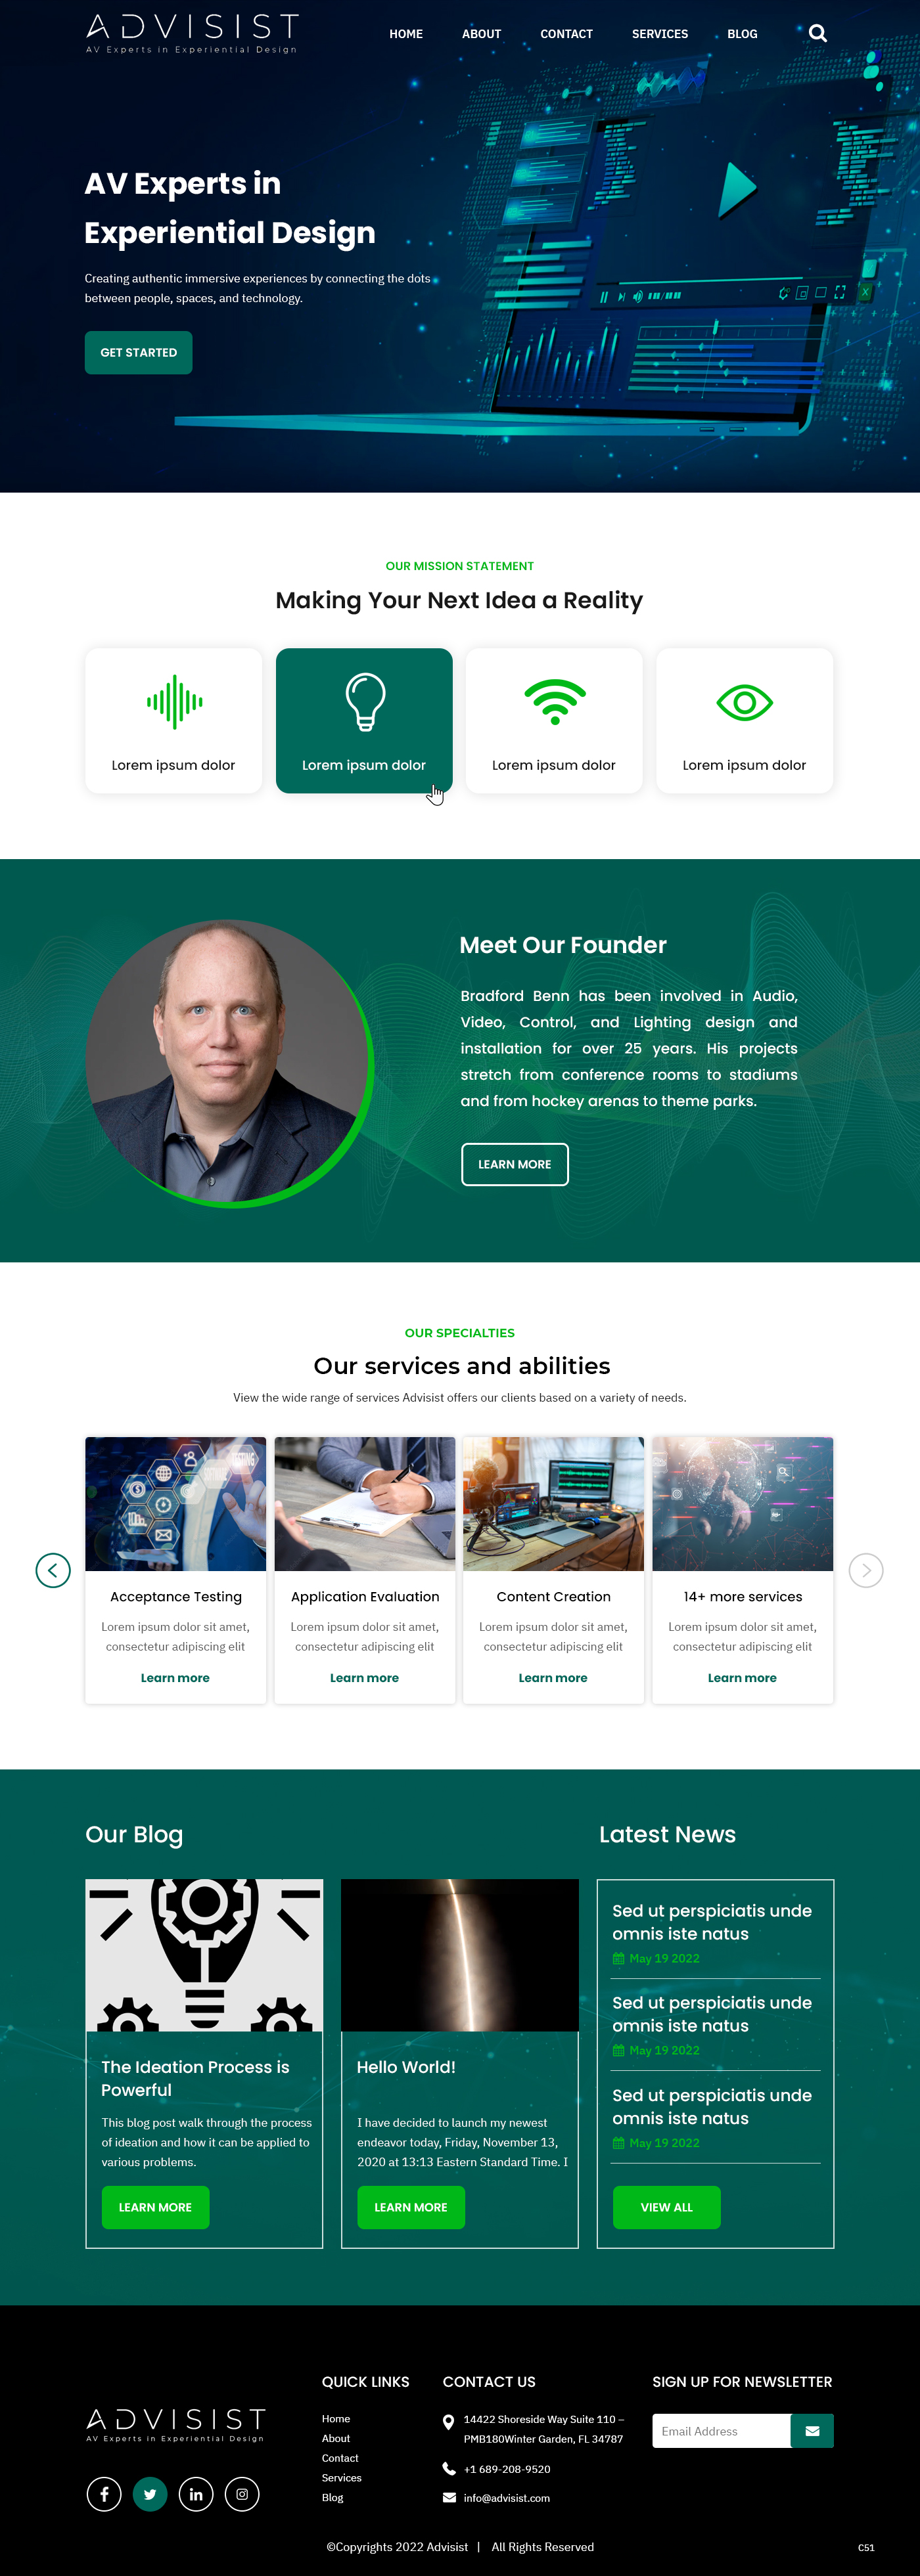Submit newsletter with the envelope button
This screenshot has height=2576, width=920.
(x=812, y=2430)
